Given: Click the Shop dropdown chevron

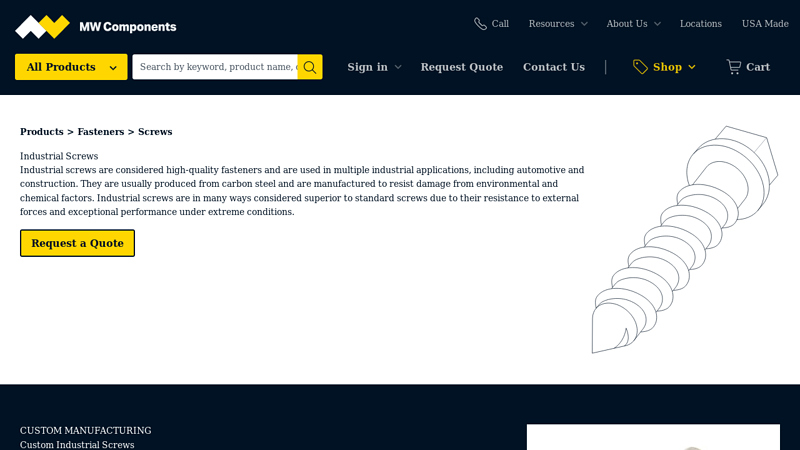Looking at the screenshot, I should 692,67.
